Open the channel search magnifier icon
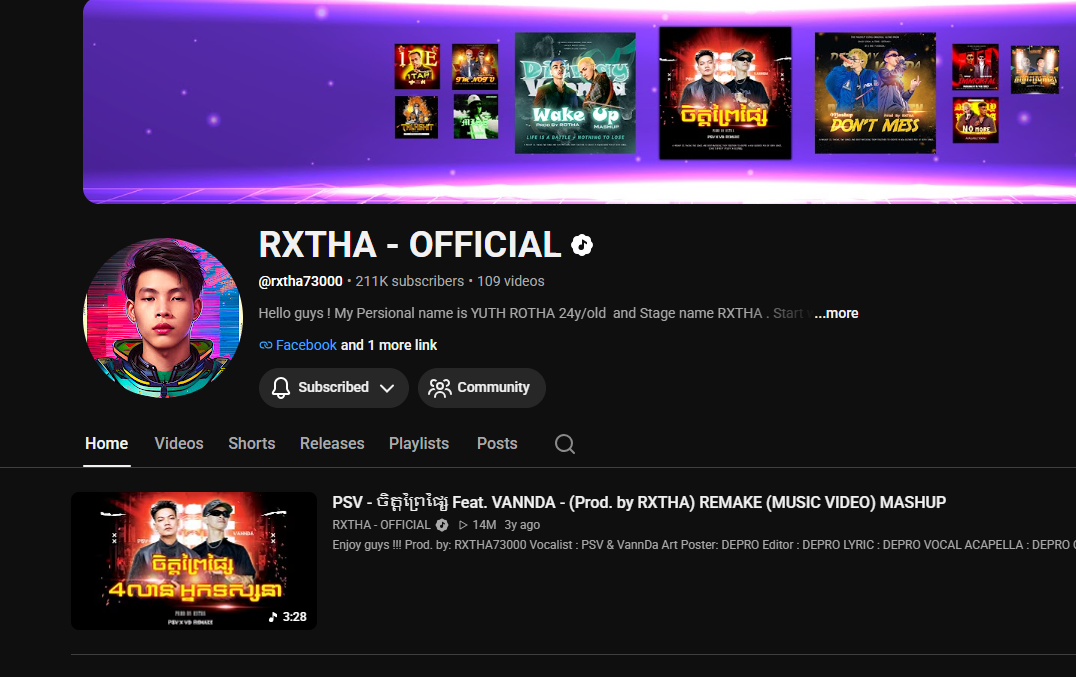 [565, 444]
